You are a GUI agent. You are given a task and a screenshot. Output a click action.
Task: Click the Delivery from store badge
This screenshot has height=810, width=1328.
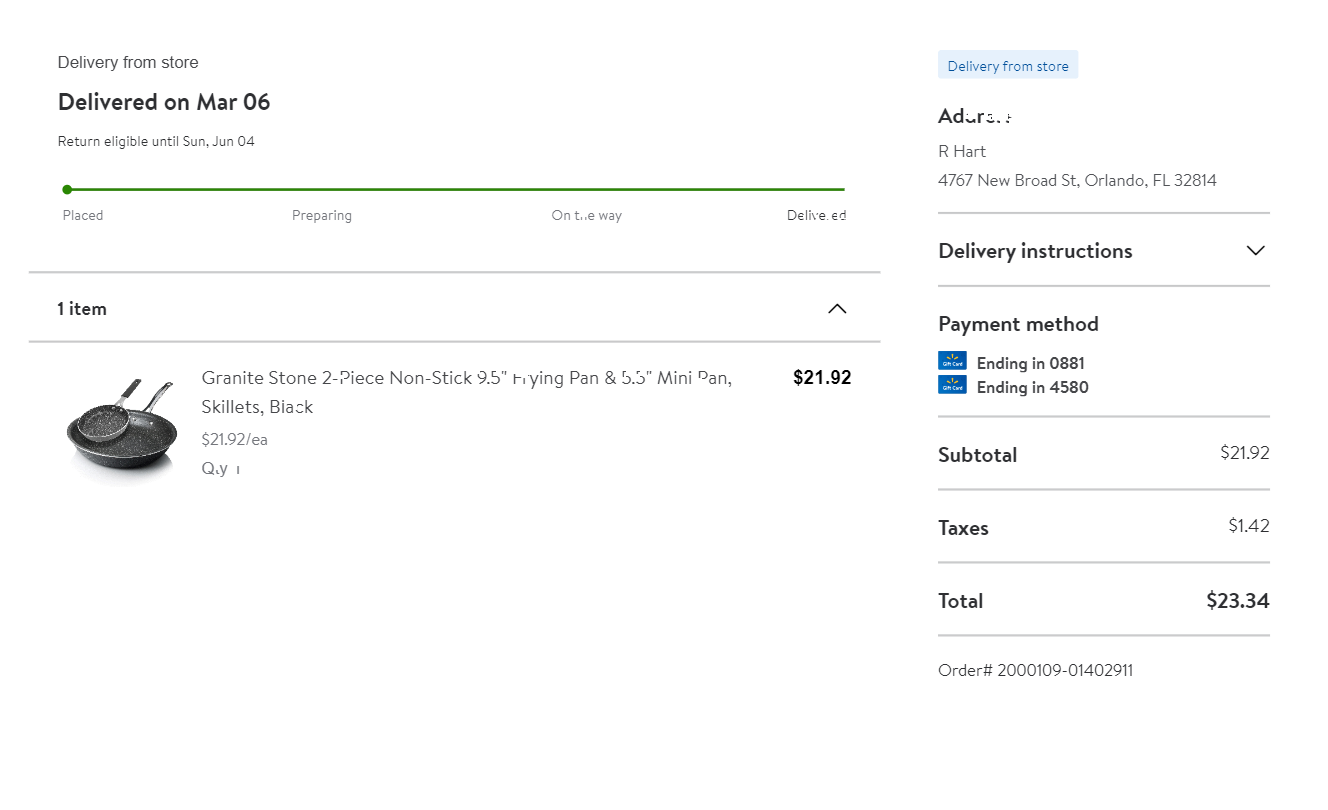(x=1007, y=66)
